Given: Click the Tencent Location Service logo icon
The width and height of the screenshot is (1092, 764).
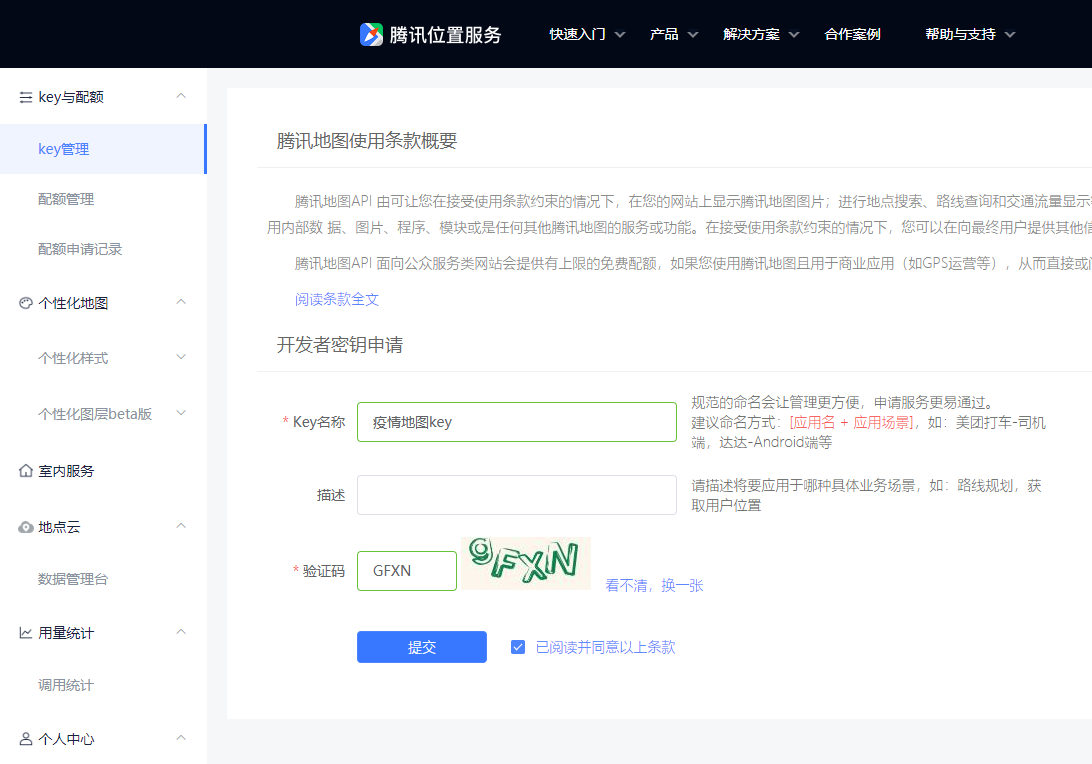Looking at the screenshot, I should [371, 34].
